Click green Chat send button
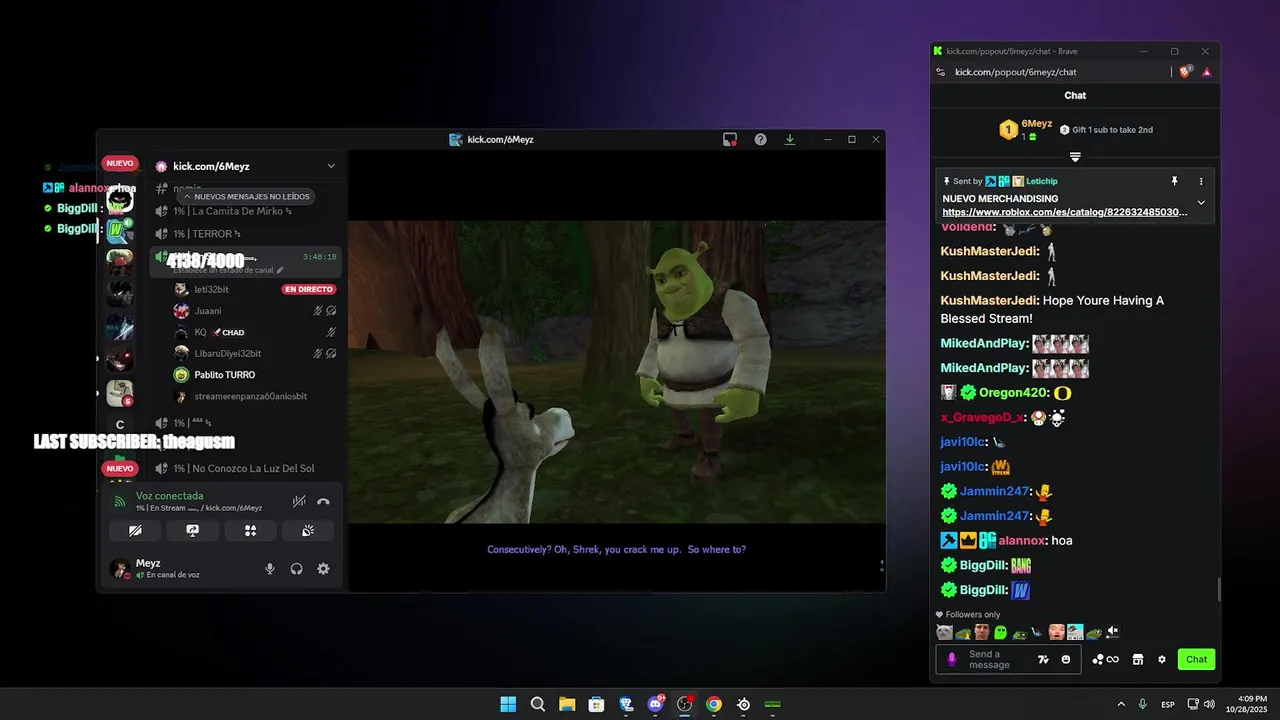 pos(1197,659)
